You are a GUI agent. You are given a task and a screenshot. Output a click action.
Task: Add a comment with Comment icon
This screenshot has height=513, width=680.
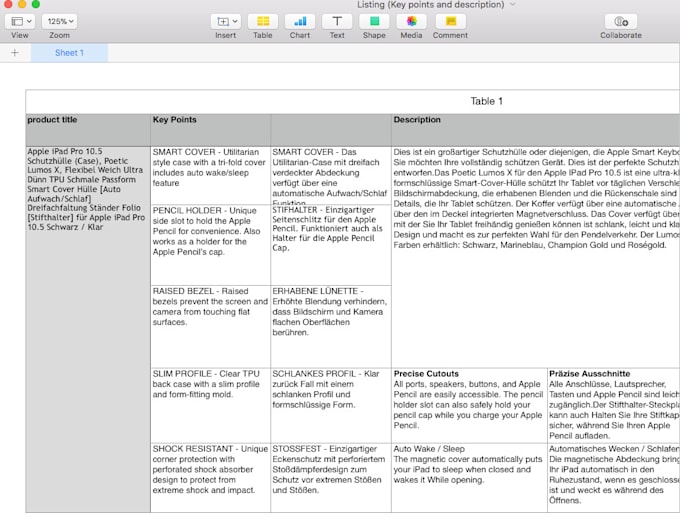[x=451, y=21]
